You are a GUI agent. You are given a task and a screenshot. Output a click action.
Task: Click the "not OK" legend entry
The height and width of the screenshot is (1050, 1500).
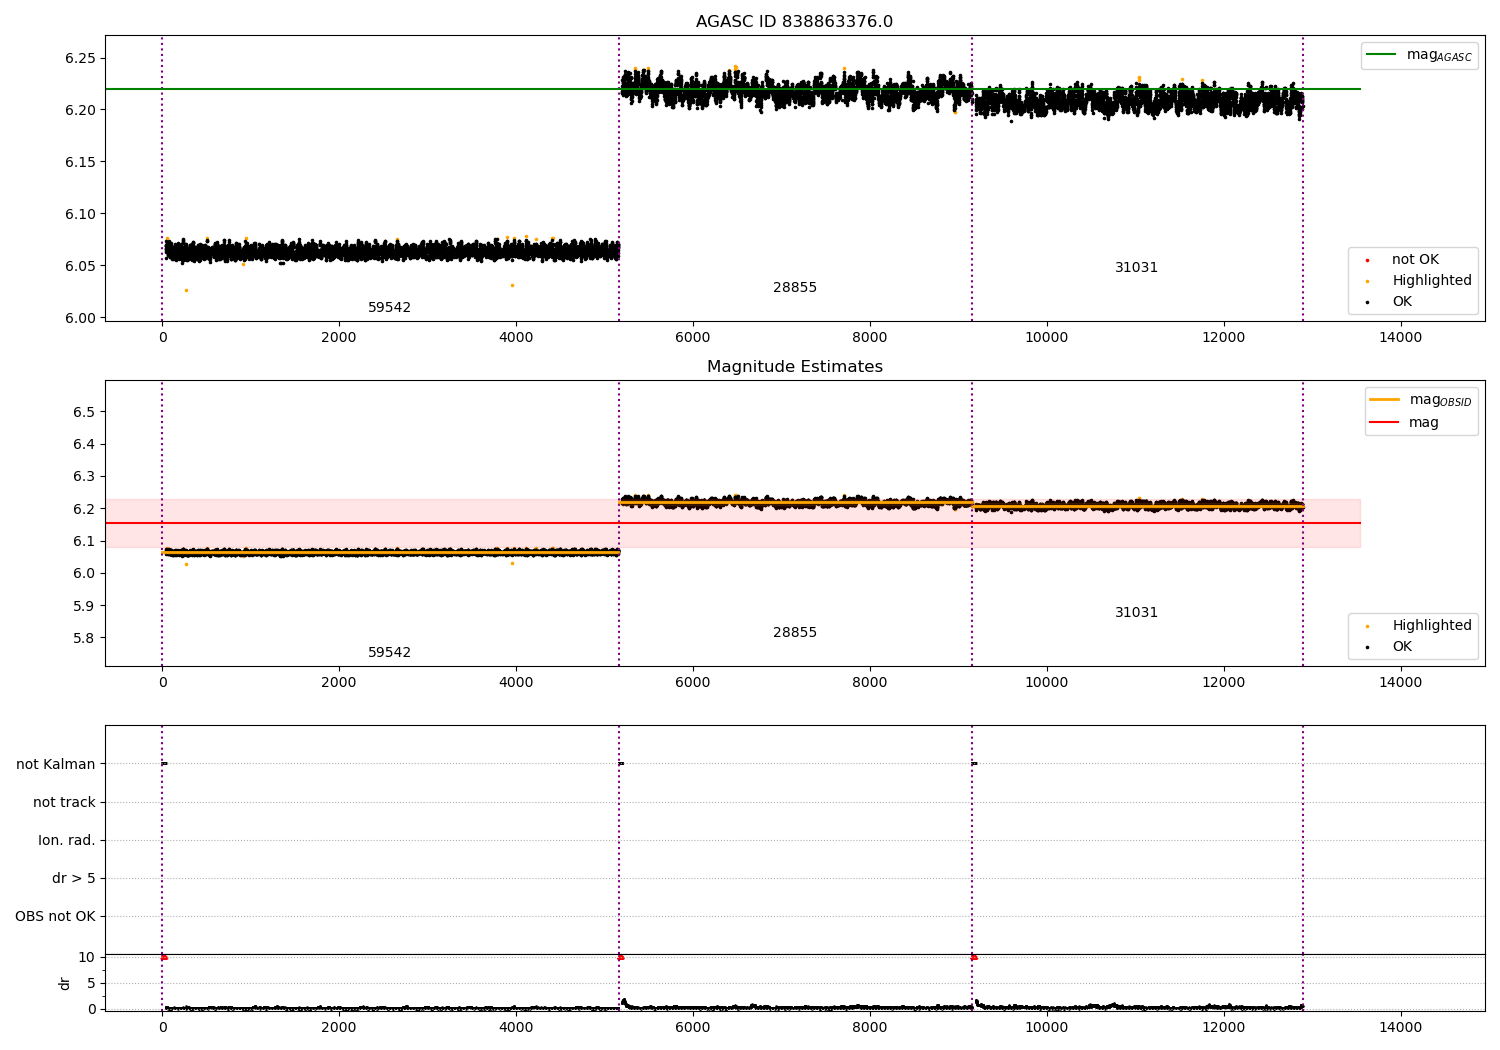coord(1403,260)
